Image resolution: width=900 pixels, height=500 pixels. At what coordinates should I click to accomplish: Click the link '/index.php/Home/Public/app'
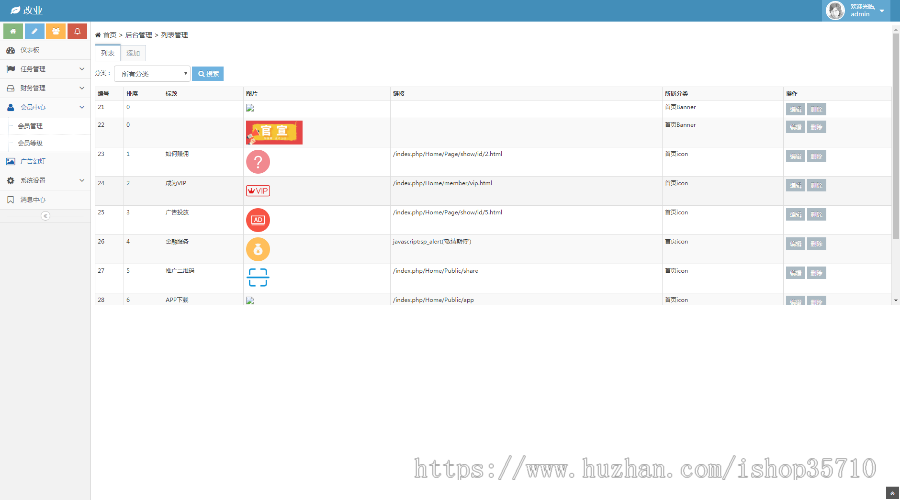coord(433,300)
